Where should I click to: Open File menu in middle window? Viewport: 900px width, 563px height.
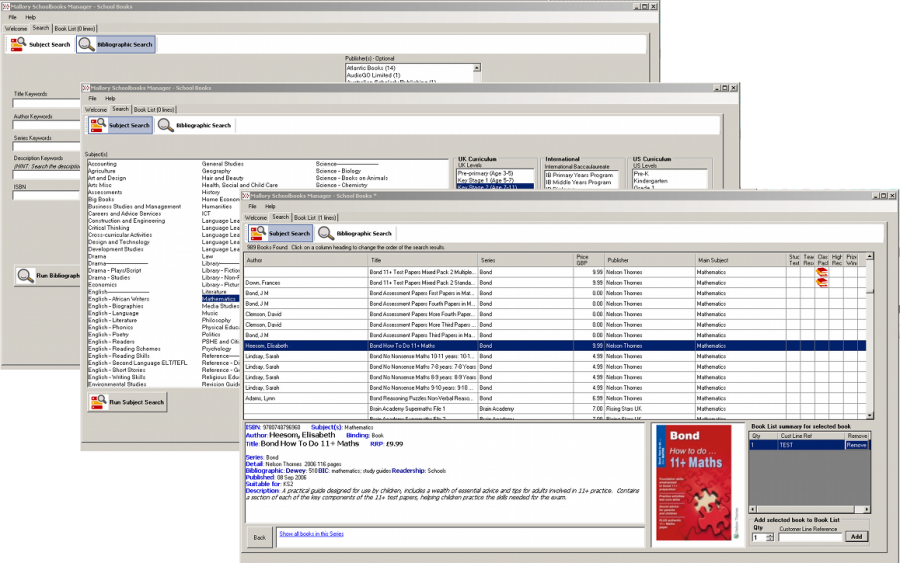92,98
